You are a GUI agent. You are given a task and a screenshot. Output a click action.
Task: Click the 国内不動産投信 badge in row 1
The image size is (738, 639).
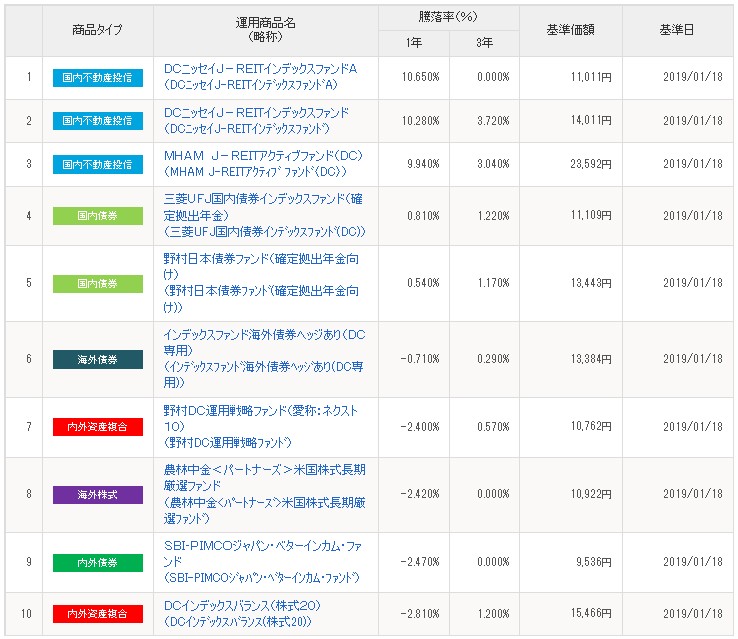pyautogui.click(x=97, y=78)
